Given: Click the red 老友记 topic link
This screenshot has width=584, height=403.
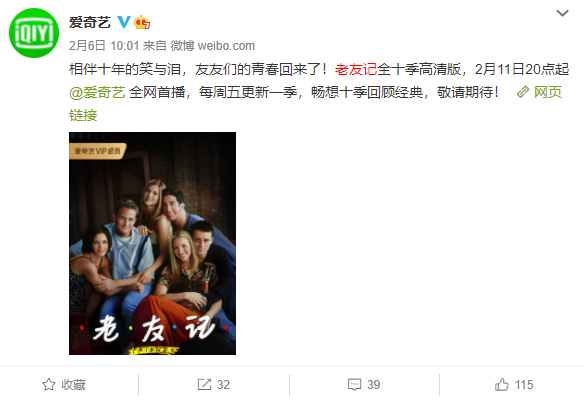Looking at the screenshot, I should [x=356, y=69].
